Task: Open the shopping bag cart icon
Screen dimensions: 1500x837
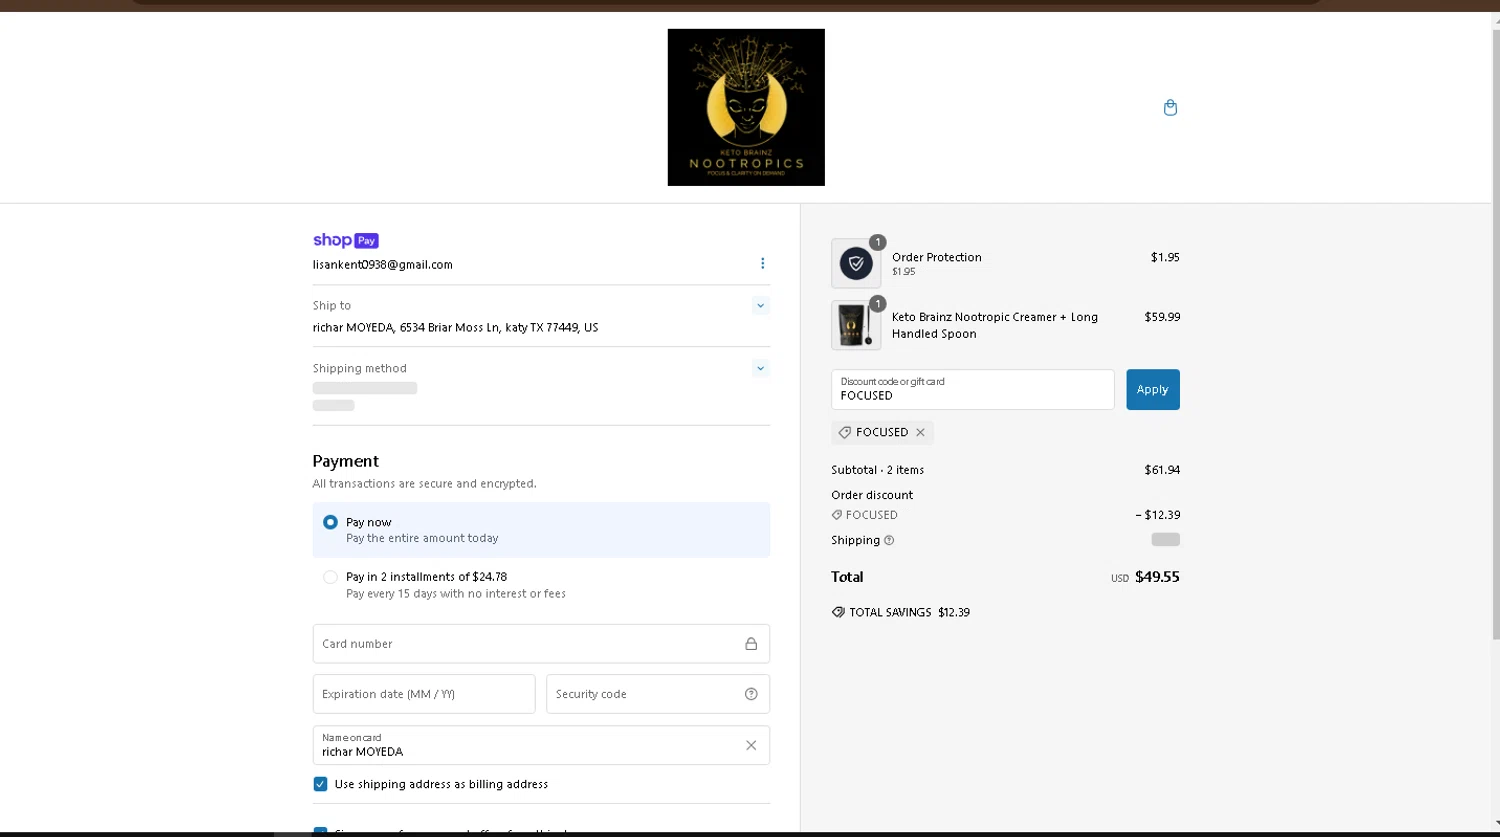Action: (x=1170, y=108)
